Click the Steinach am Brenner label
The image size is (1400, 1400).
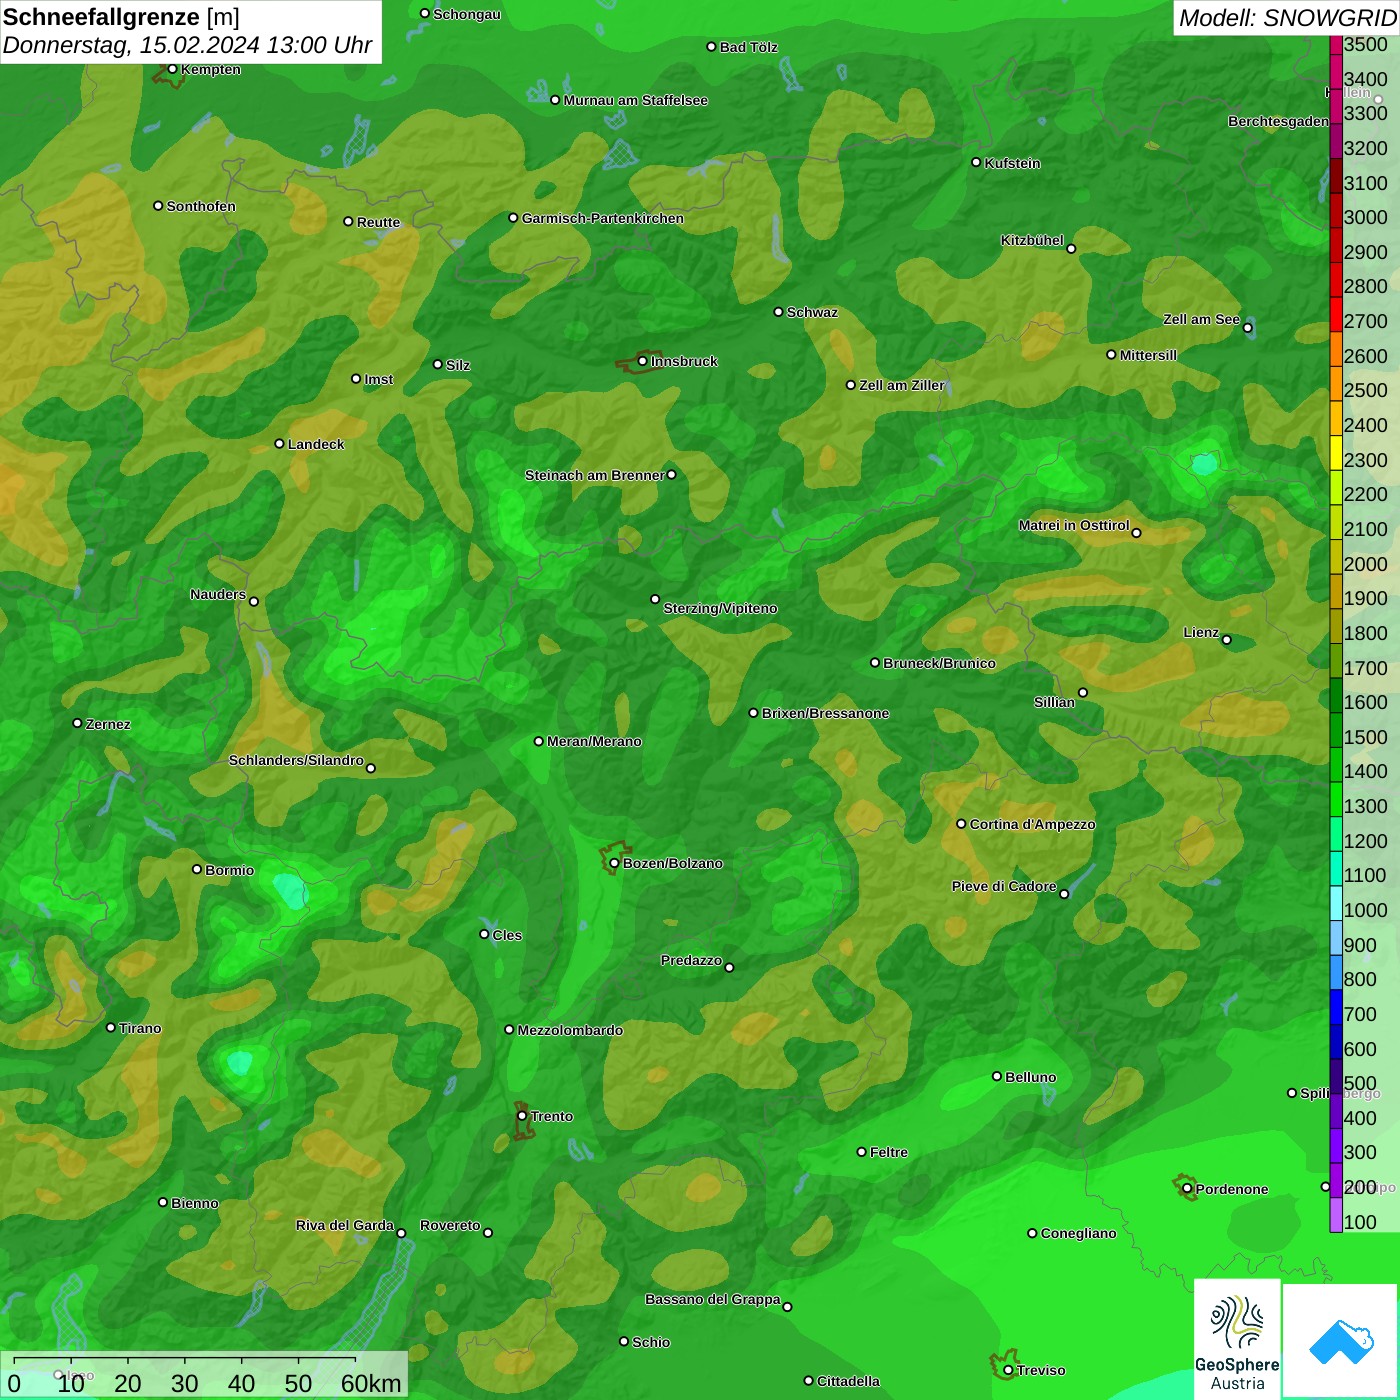coord(594,475)
